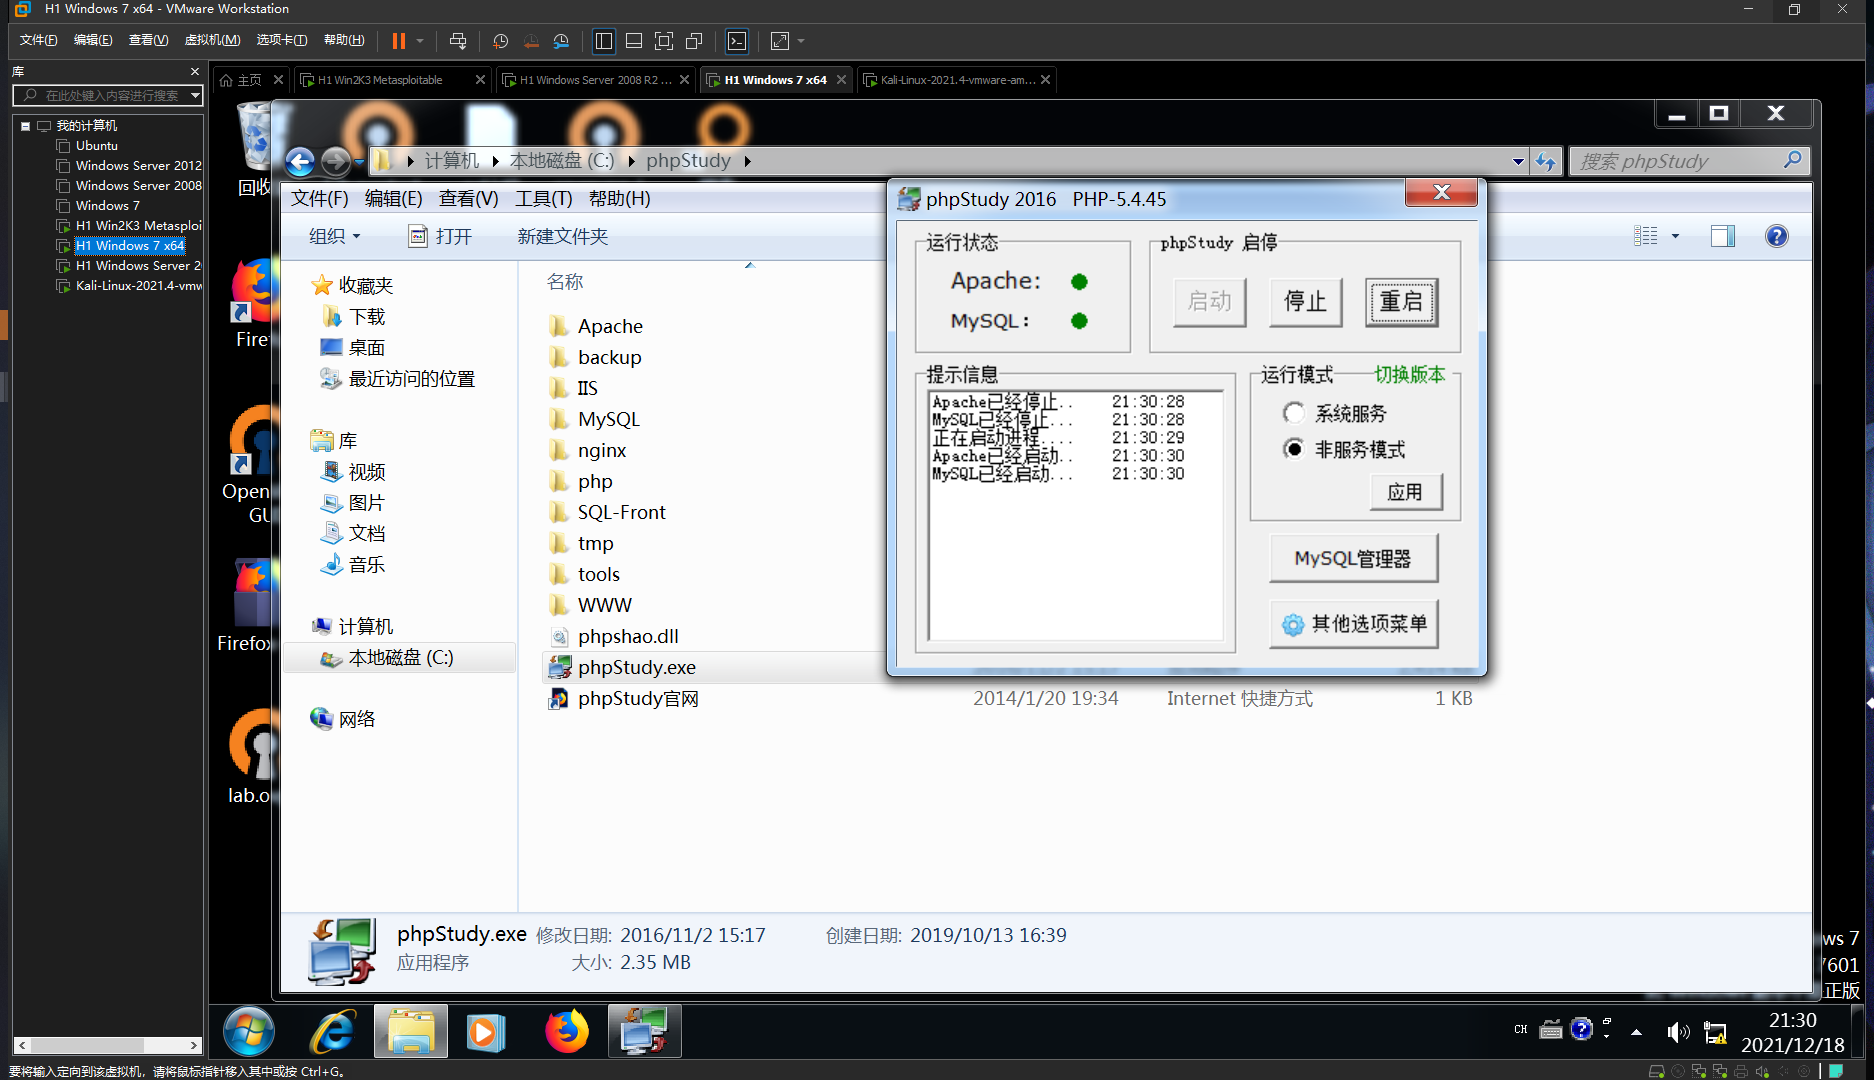Click the stretch guest display icon
Screen dimensions: 1874x1080
coord(780,41)
